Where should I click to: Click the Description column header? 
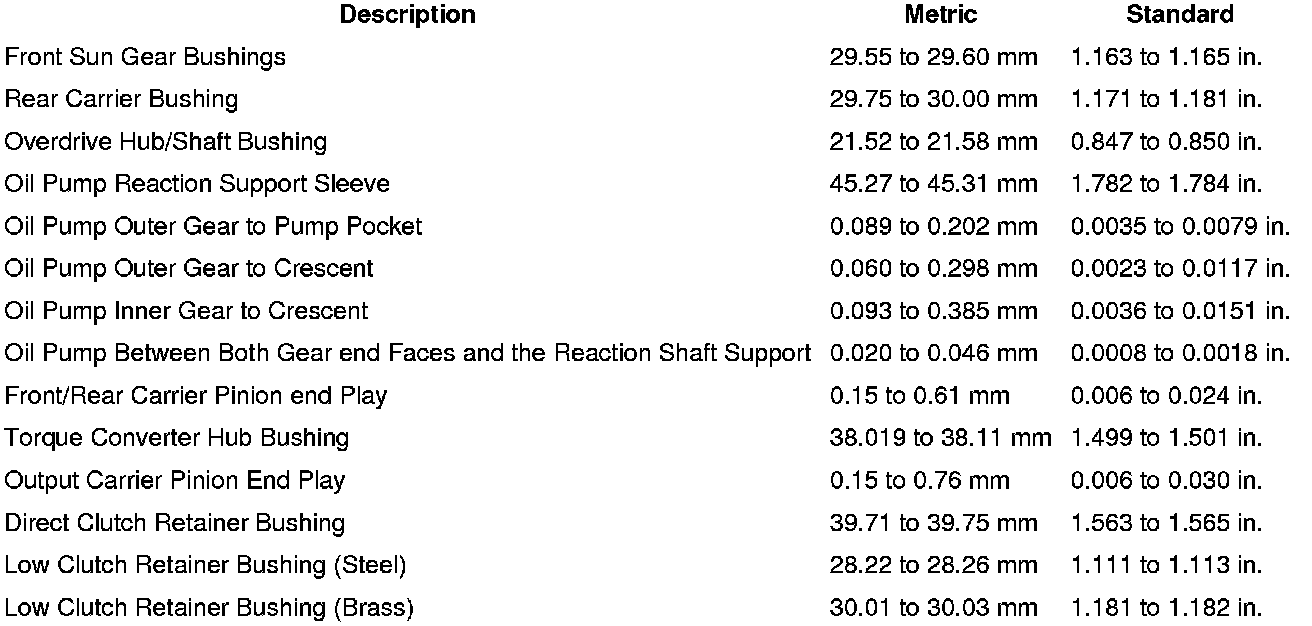click(408, 15)
